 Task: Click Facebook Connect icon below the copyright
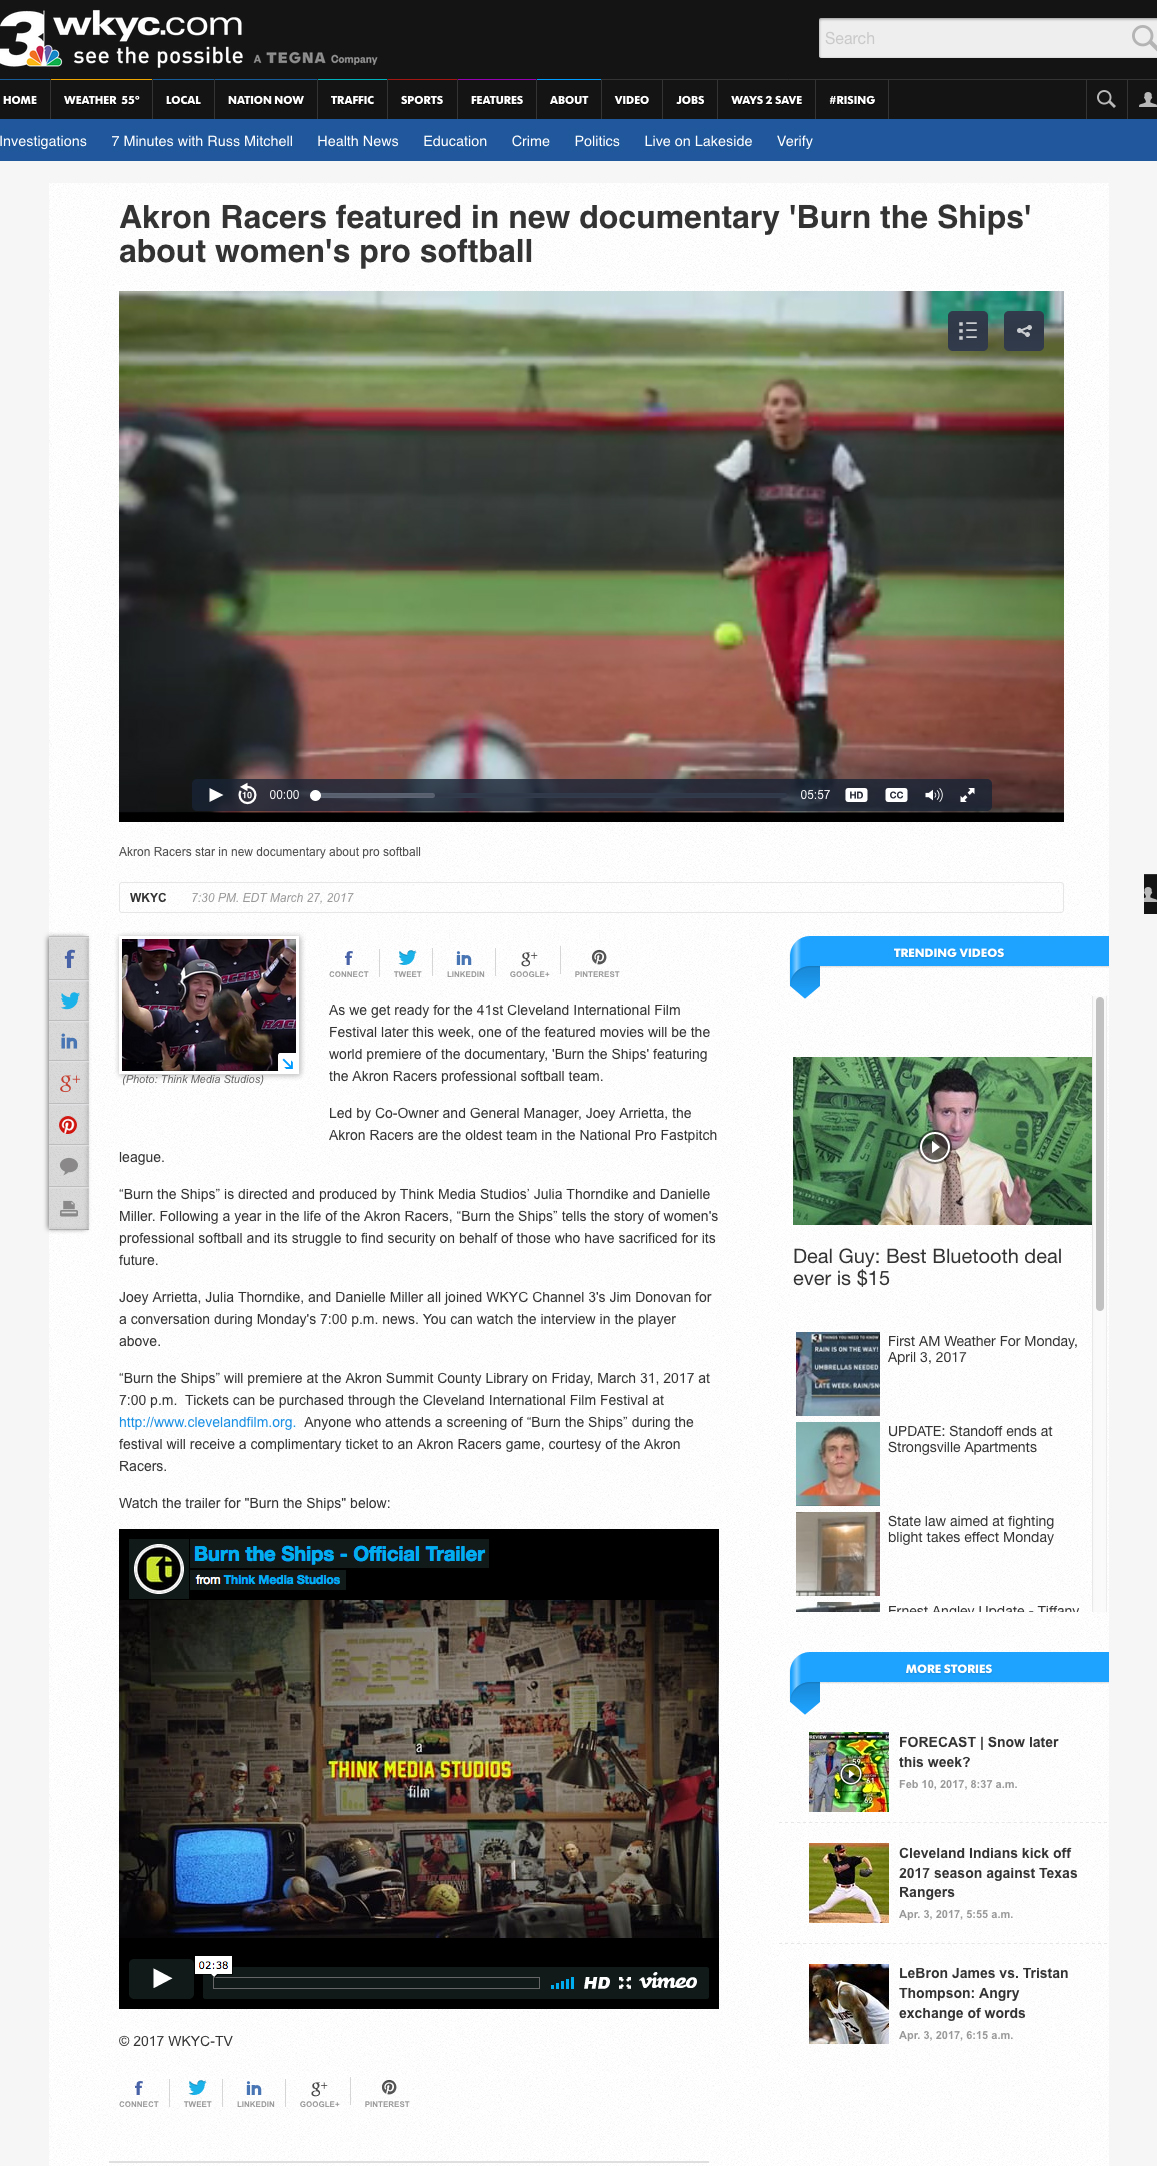(139, 2093)
